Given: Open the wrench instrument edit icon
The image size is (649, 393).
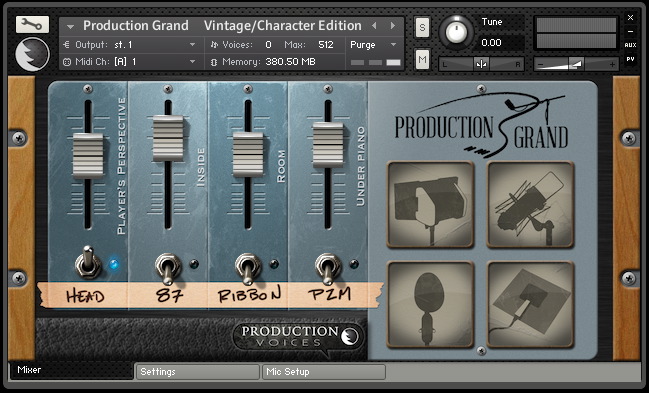Looking at the screenshot, I should coord(32,25).
